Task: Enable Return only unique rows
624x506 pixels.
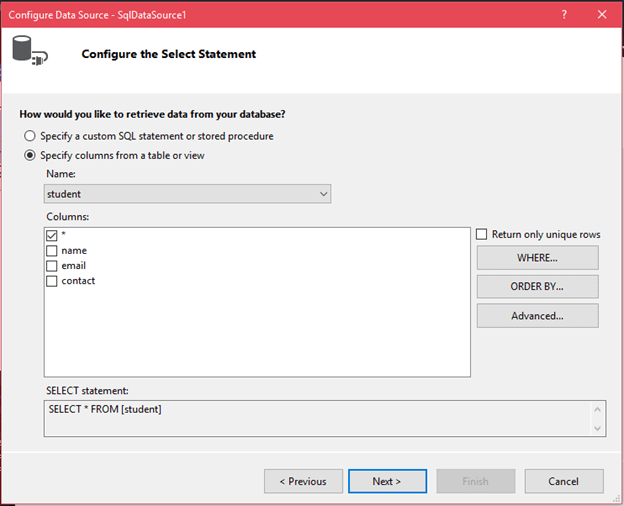Action: (x=482, y=234)
